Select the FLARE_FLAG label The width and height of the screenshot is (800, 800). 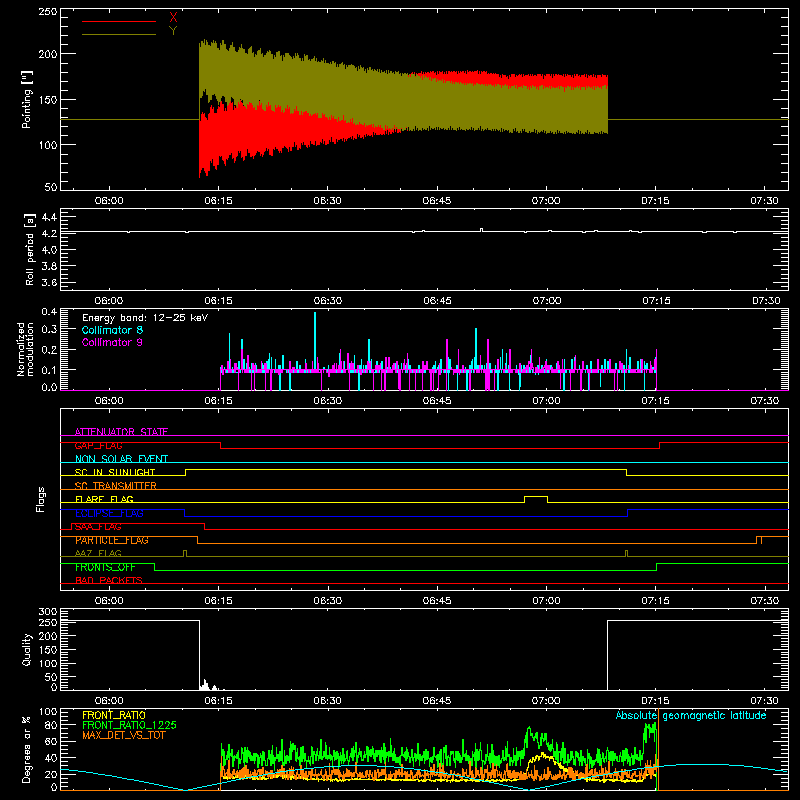pos(104,499)
